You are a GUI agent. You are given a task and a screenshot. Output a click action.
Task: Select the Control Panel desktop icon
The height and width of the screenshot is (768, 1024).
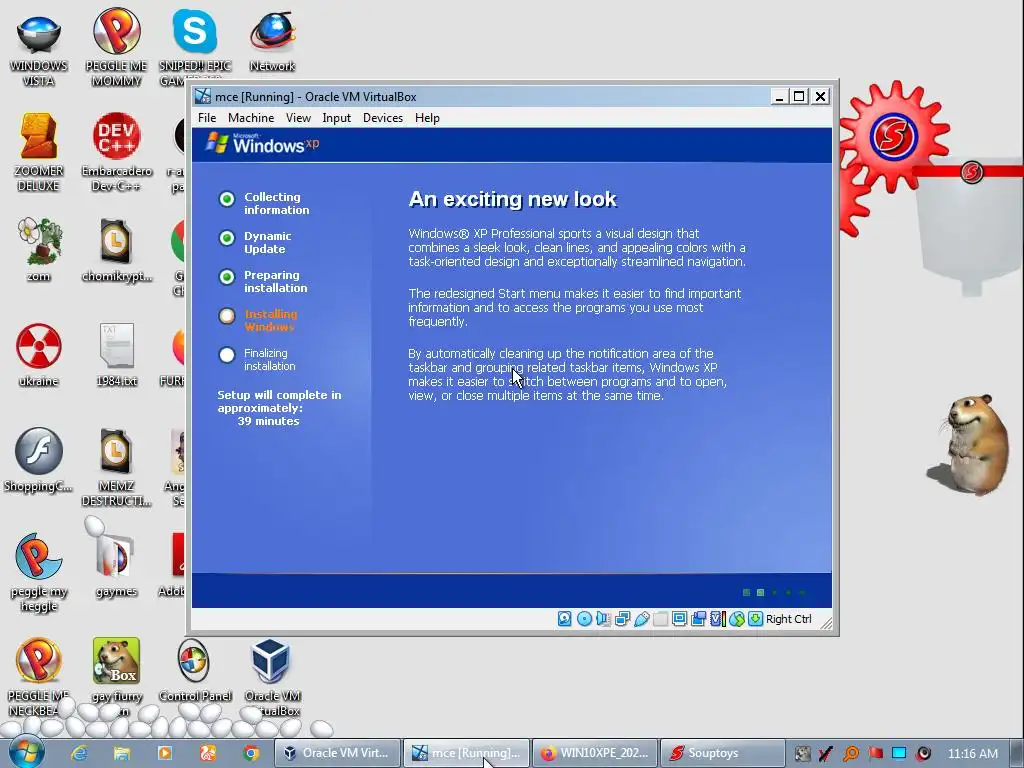pyautogui.click(x=195, y=670)
